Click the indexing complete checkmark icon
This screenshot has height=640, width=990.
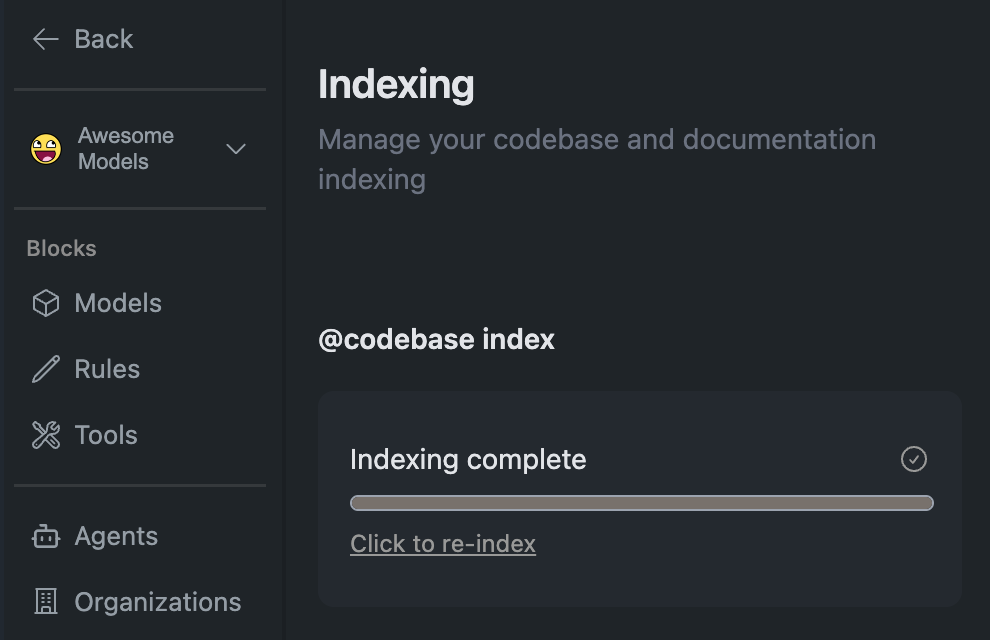click(912, 459)
